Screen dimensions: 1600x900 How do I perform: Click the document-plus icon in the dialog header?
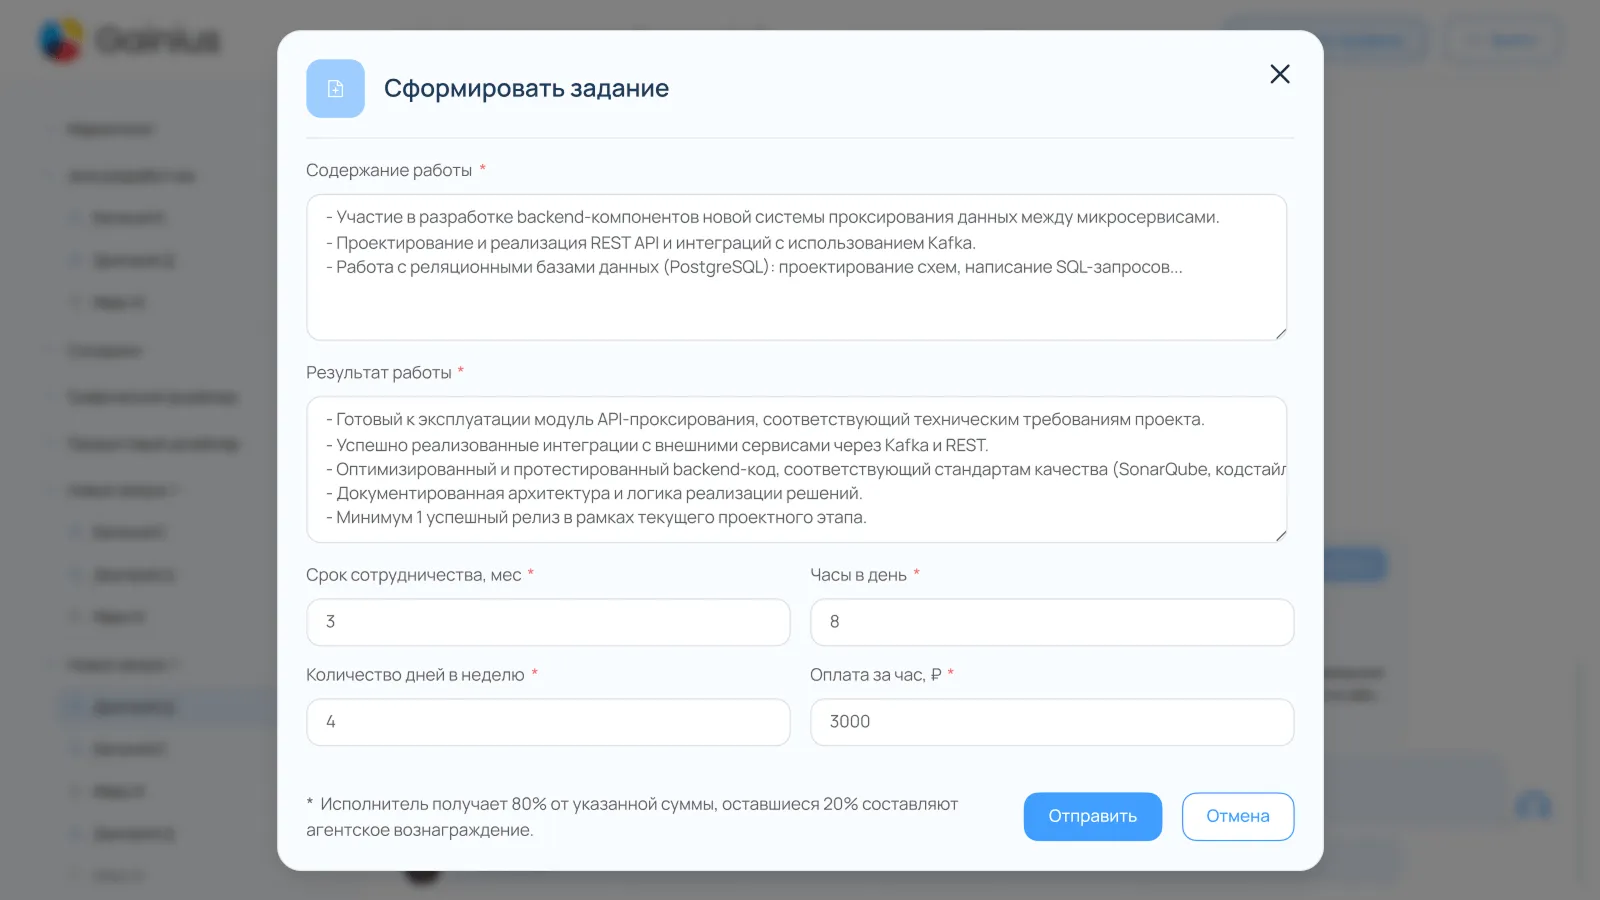pyautogui.click(x=335, y=89)
